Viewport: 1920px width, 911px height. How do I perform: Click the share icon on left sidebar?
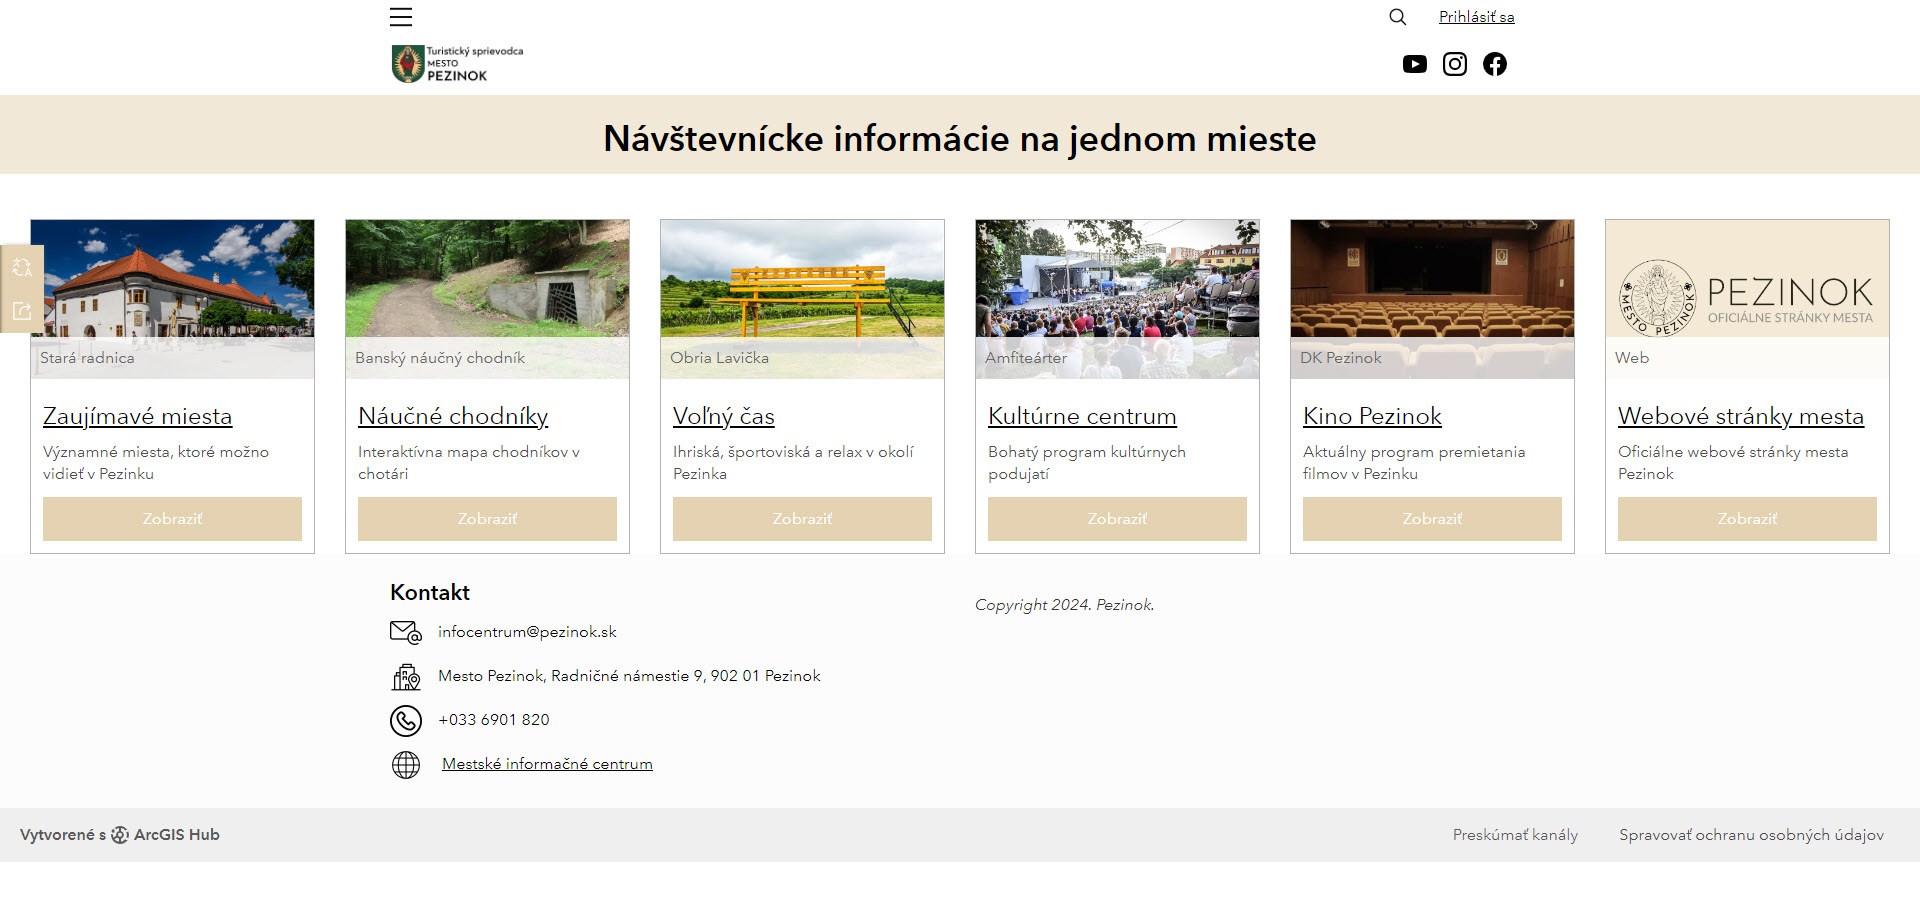point(22,309)
